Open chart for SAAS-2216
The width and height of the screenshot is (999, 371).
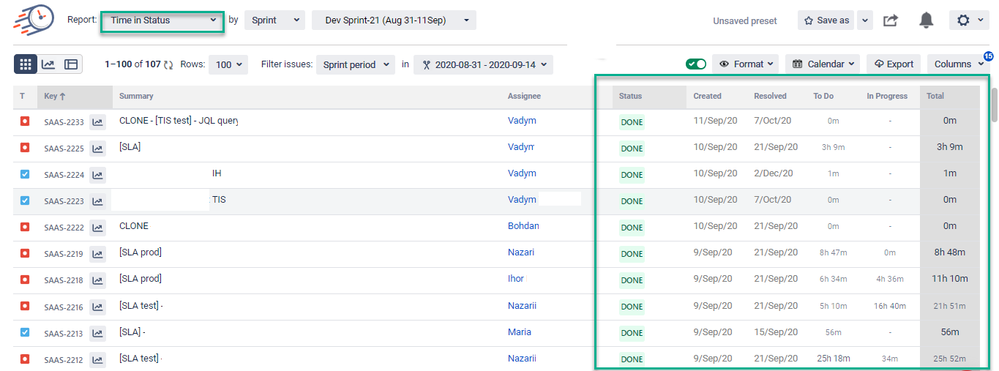coord(97,307)
